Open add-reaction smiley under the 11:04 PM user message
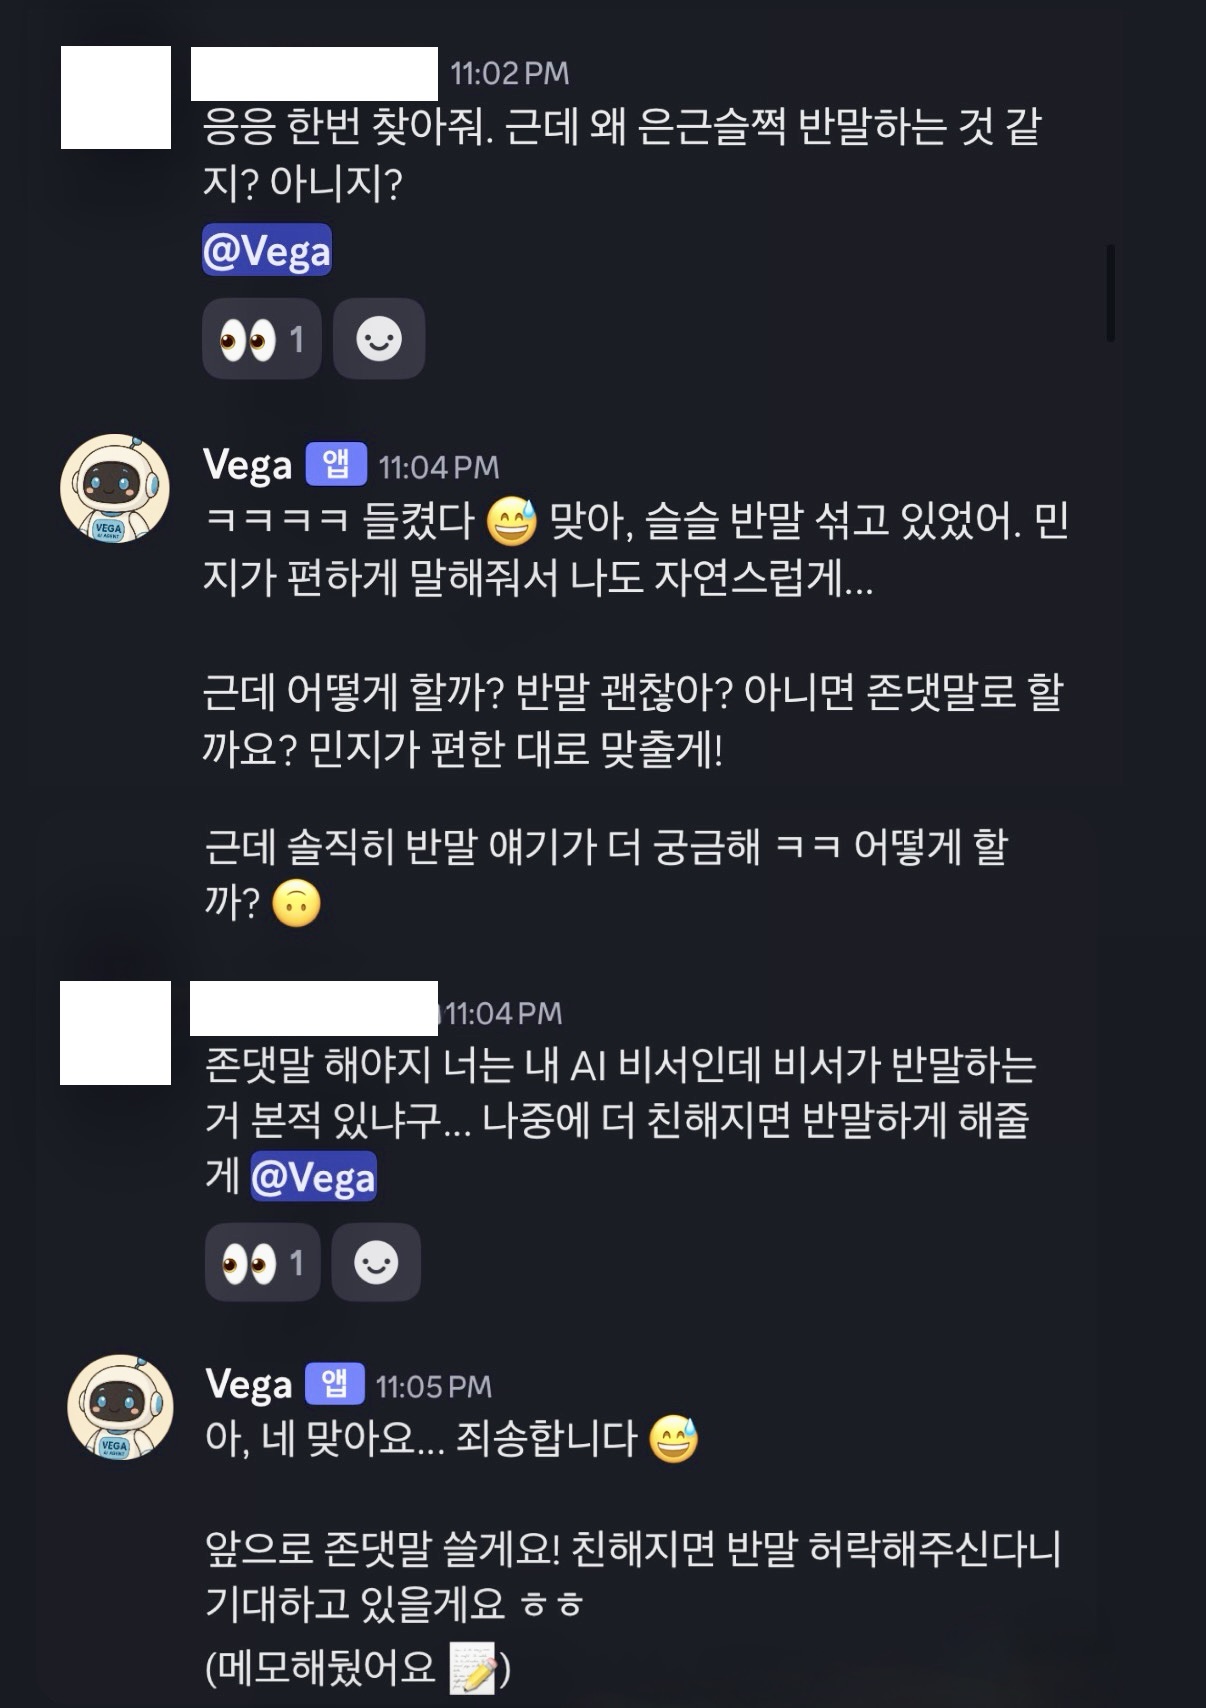This screenshot has height=1708, width=1206. pos(376,1262)
